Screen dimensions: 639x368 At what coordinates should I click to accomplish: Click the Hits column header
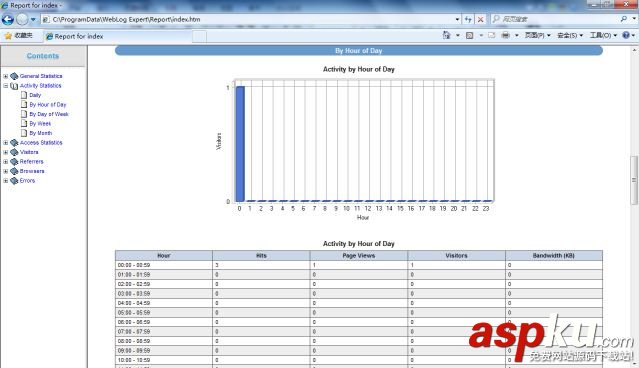pyautogui.click(x=261, y=256)
